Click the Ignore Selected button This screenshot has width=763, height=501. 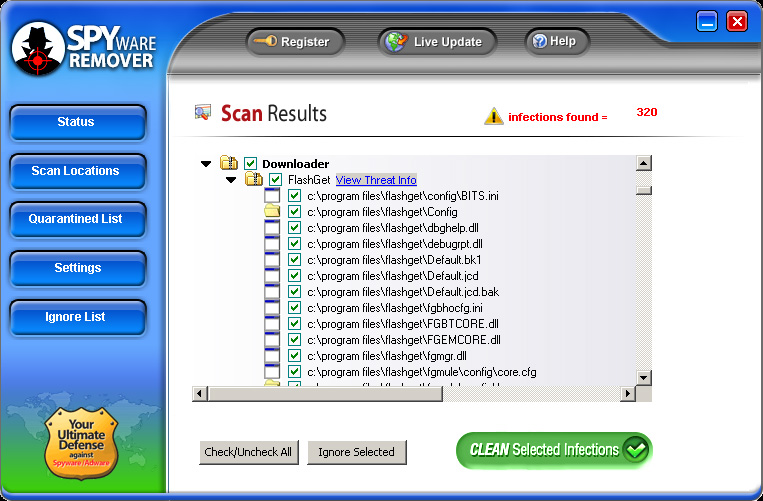click(x=357, y=452)
